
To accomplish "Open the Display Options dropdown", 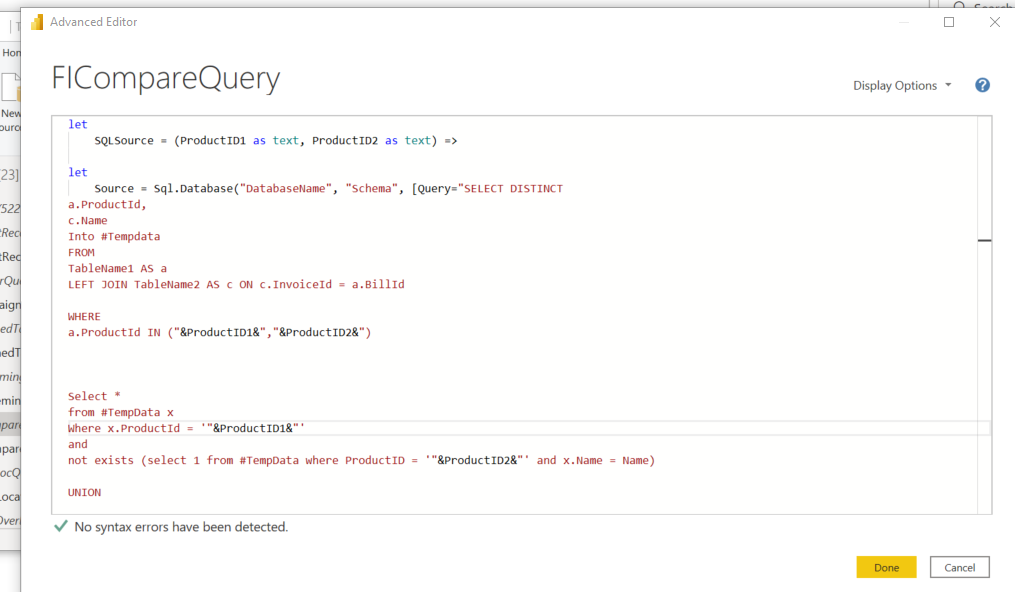I will [x=902, y=85].
